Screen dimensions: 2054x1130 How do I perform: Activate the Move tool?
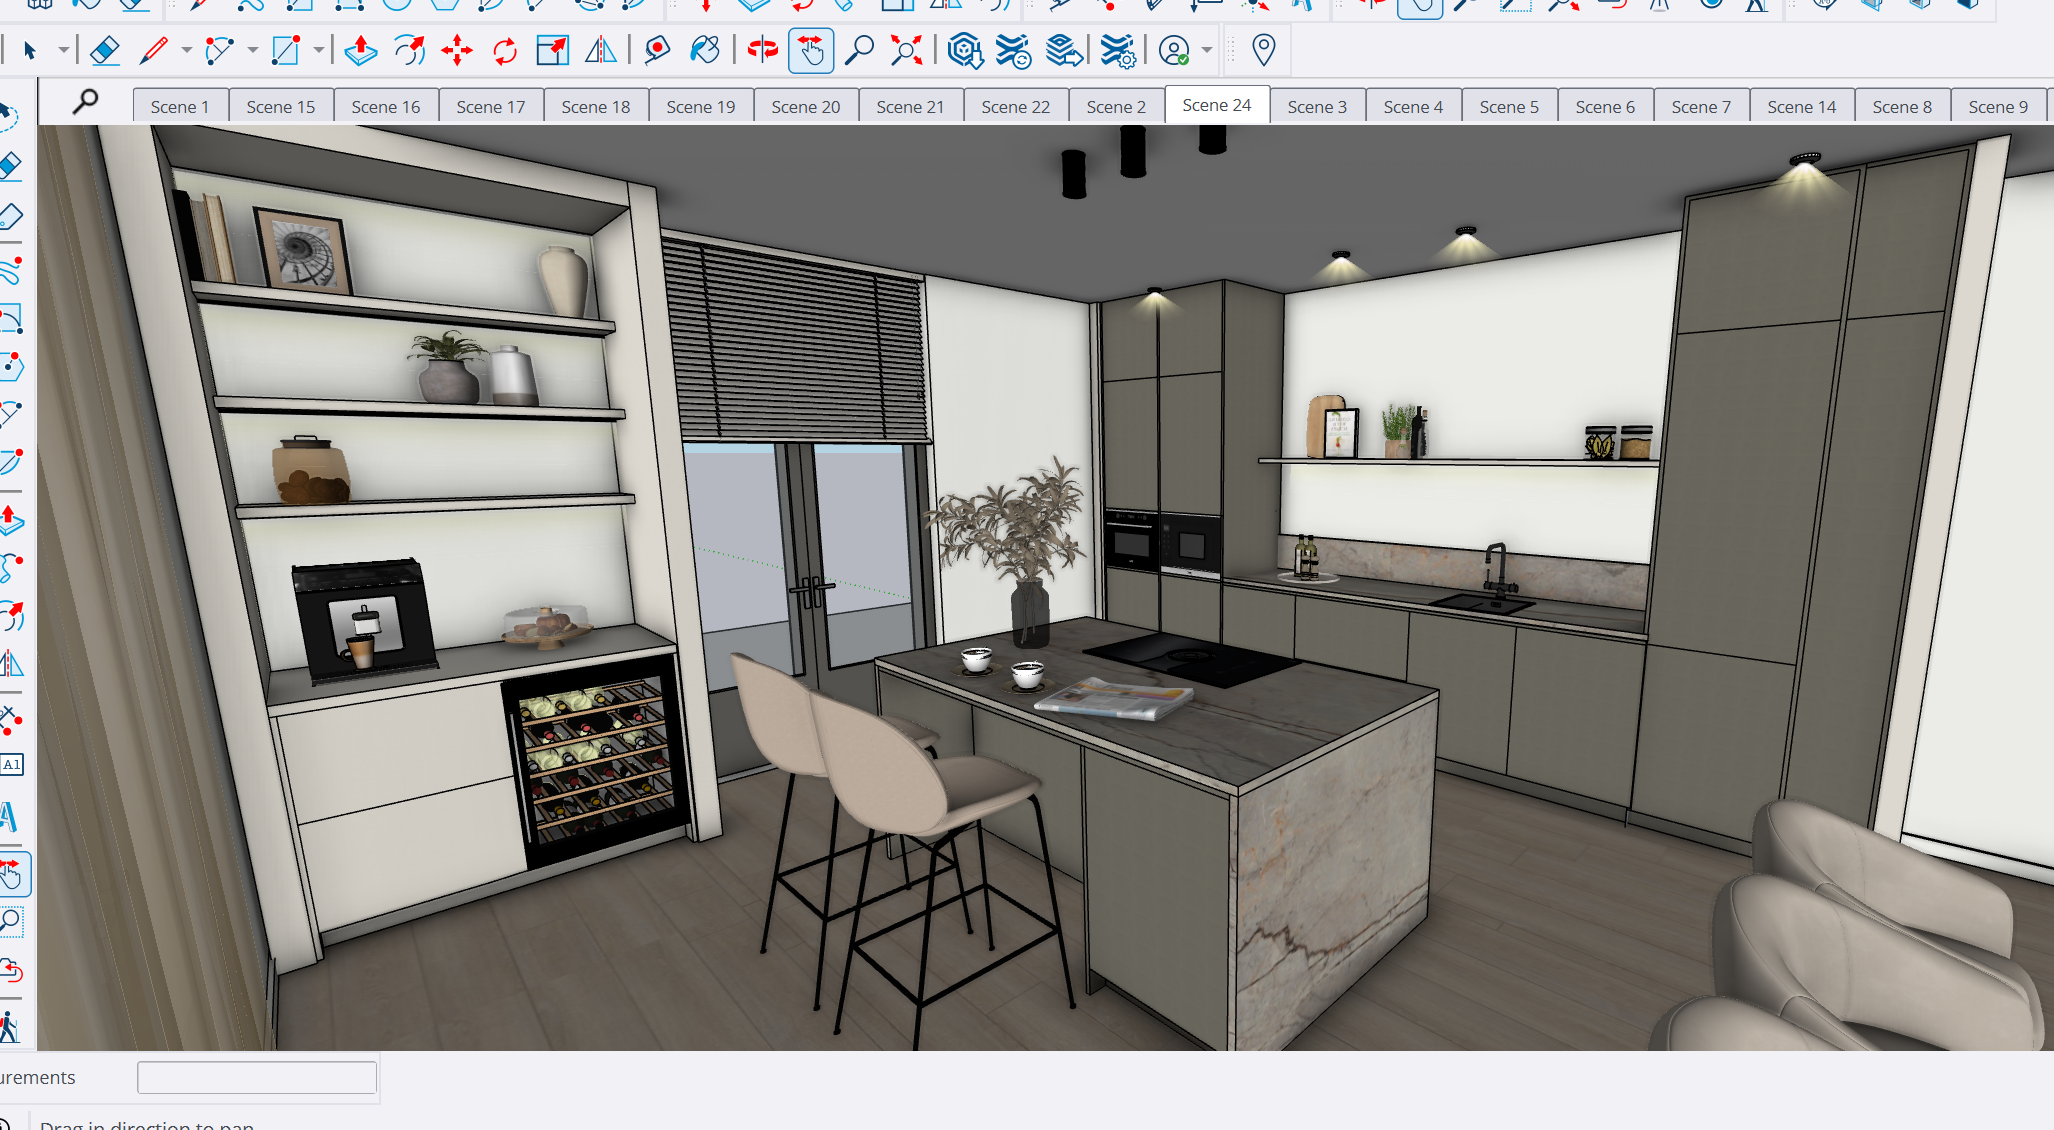click(457, 50)
